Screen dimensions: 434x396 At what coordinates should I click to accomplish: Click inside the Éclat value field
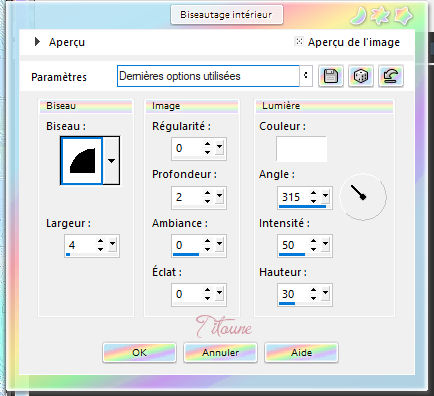point(187,294)
